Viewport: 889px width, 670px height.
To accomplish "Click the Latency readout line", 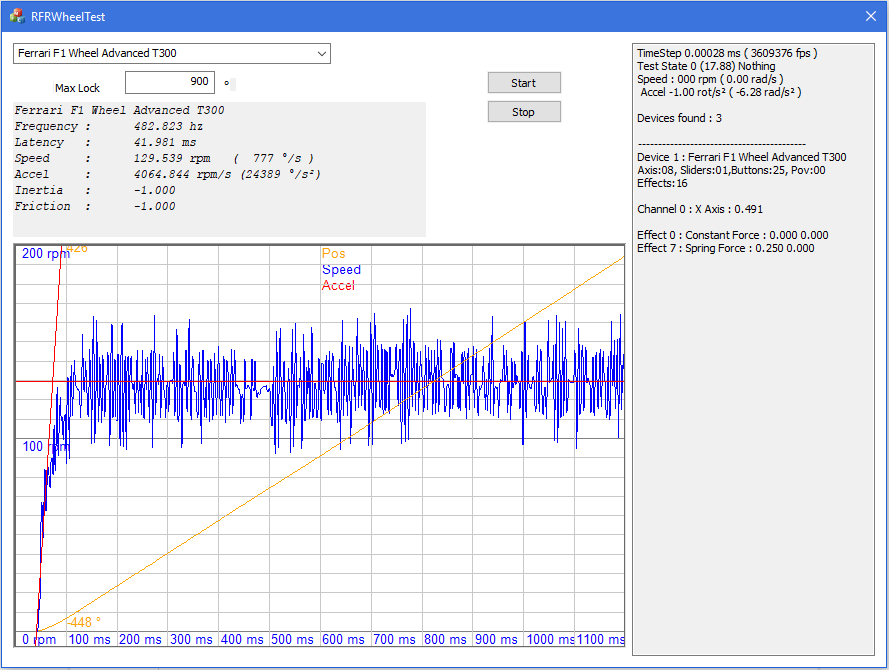I will 105,143.
